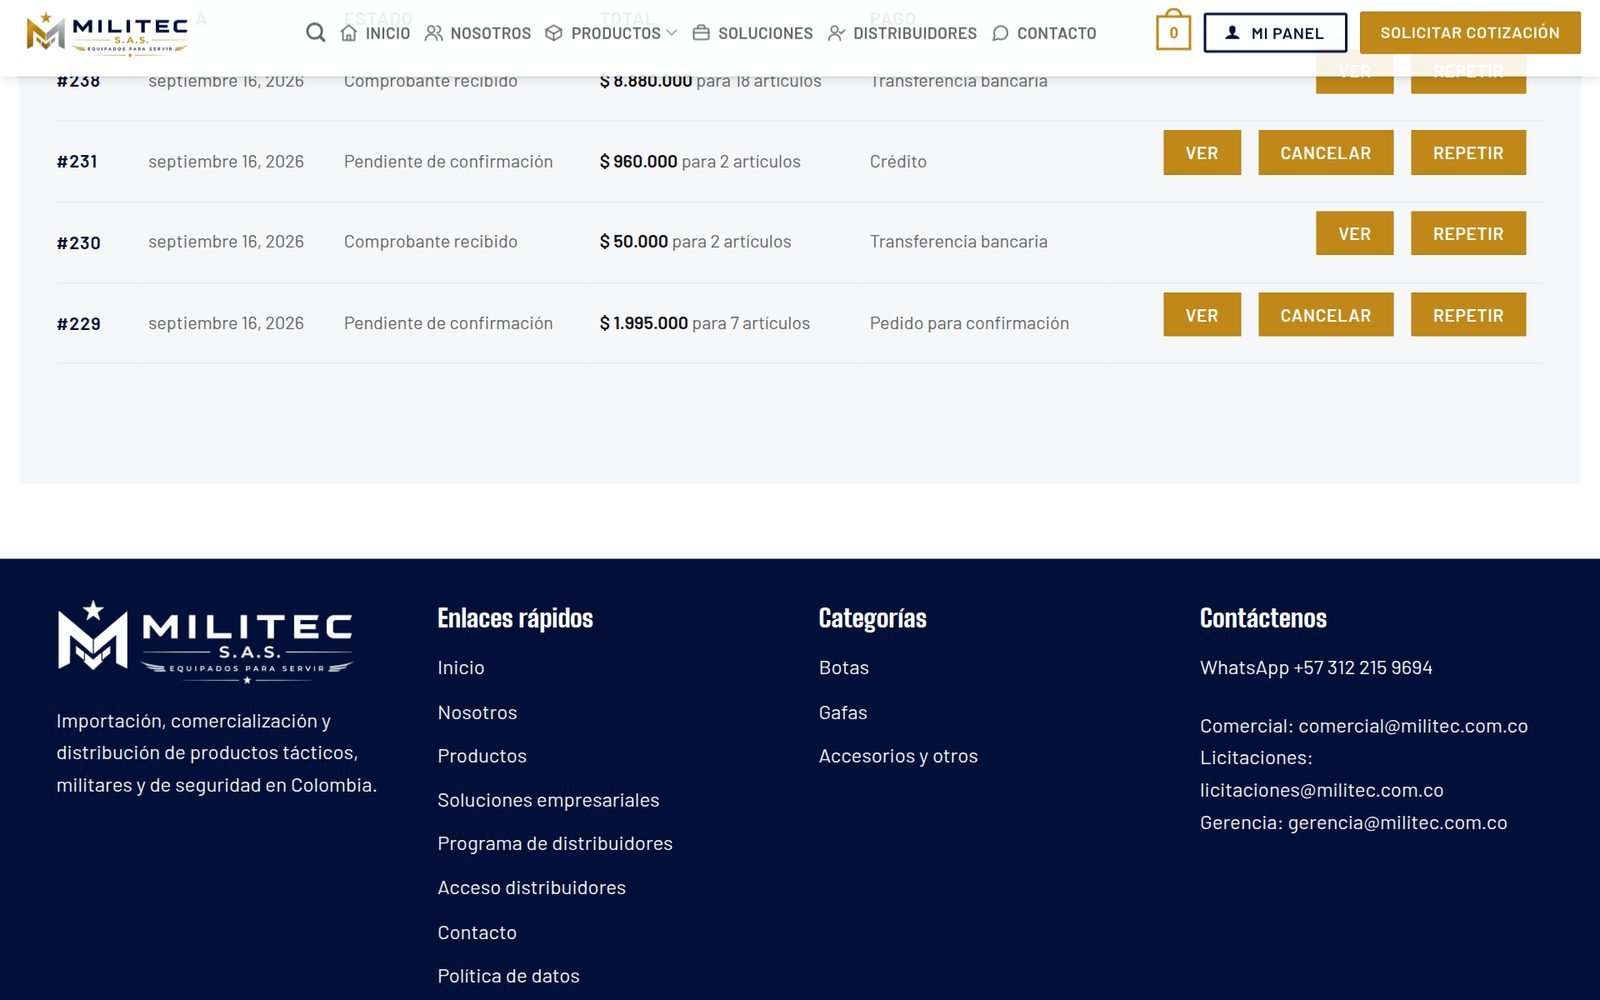Click the Militec logo in the footer
1600x1000 pixels.
click(205, 641)
